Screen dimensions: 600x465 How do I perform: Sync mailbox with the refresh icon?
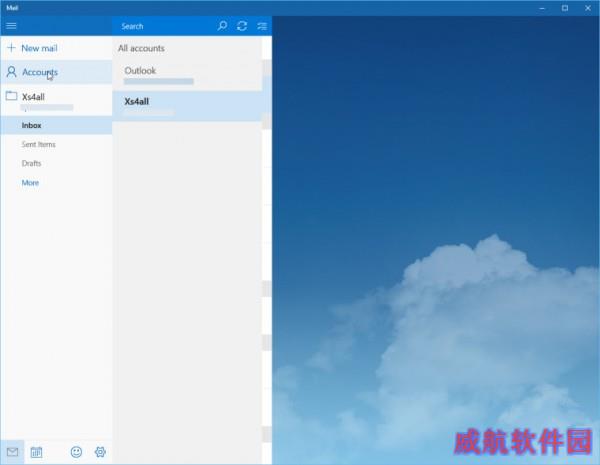tap(242, 26)
